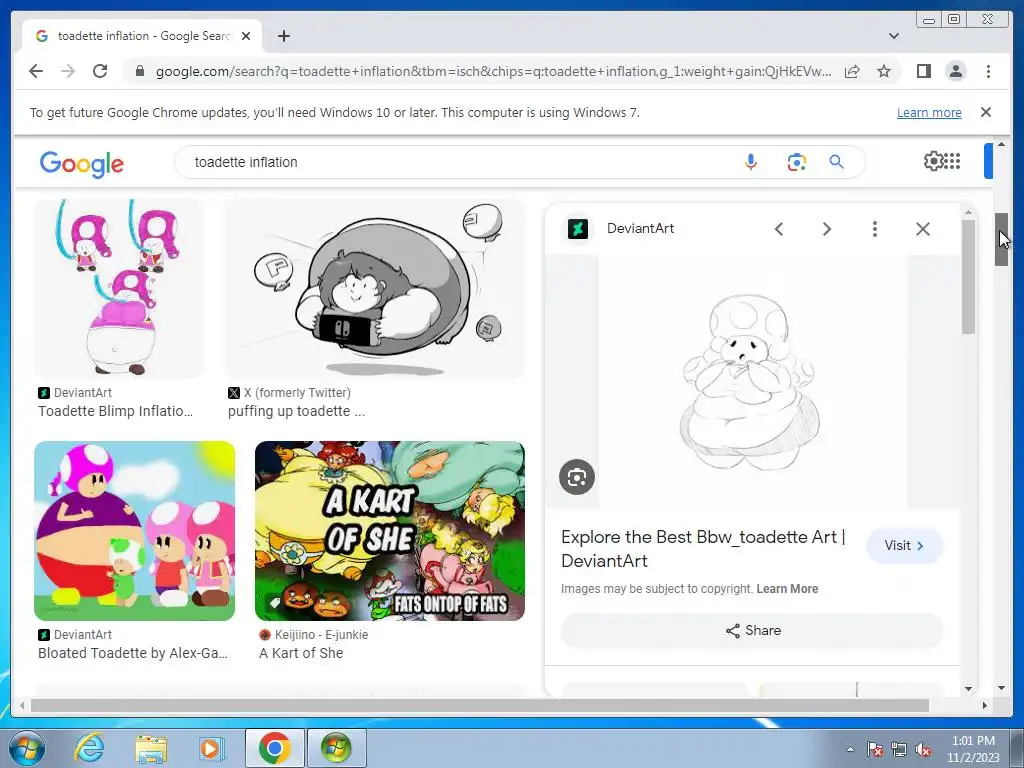Open the Learn more link about updates
Image resolution: width=1024 pixels, height=768 pixels.
tap(929, 112)
